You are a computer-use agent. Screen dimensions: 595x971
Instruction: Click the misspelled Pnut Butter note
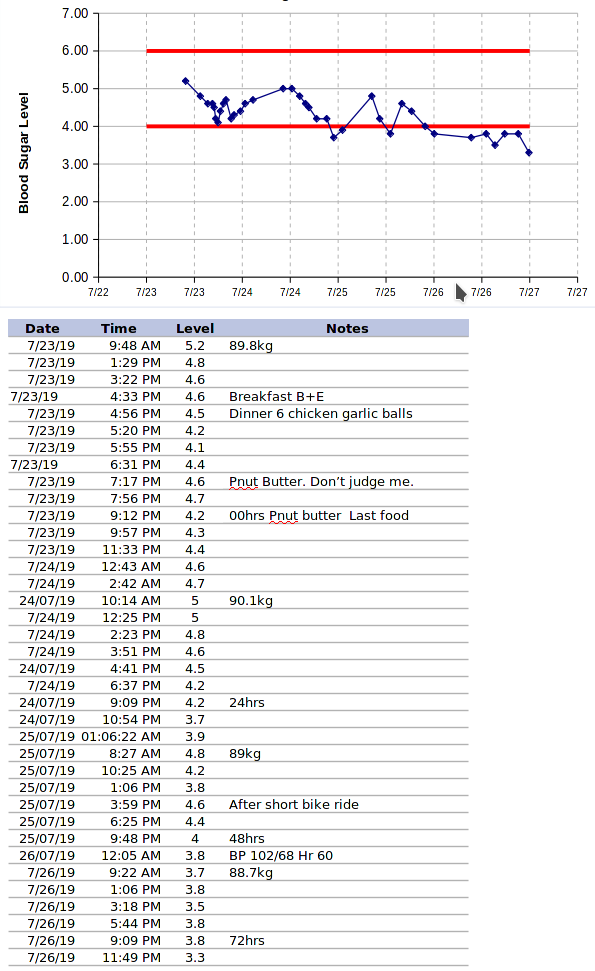321,482
